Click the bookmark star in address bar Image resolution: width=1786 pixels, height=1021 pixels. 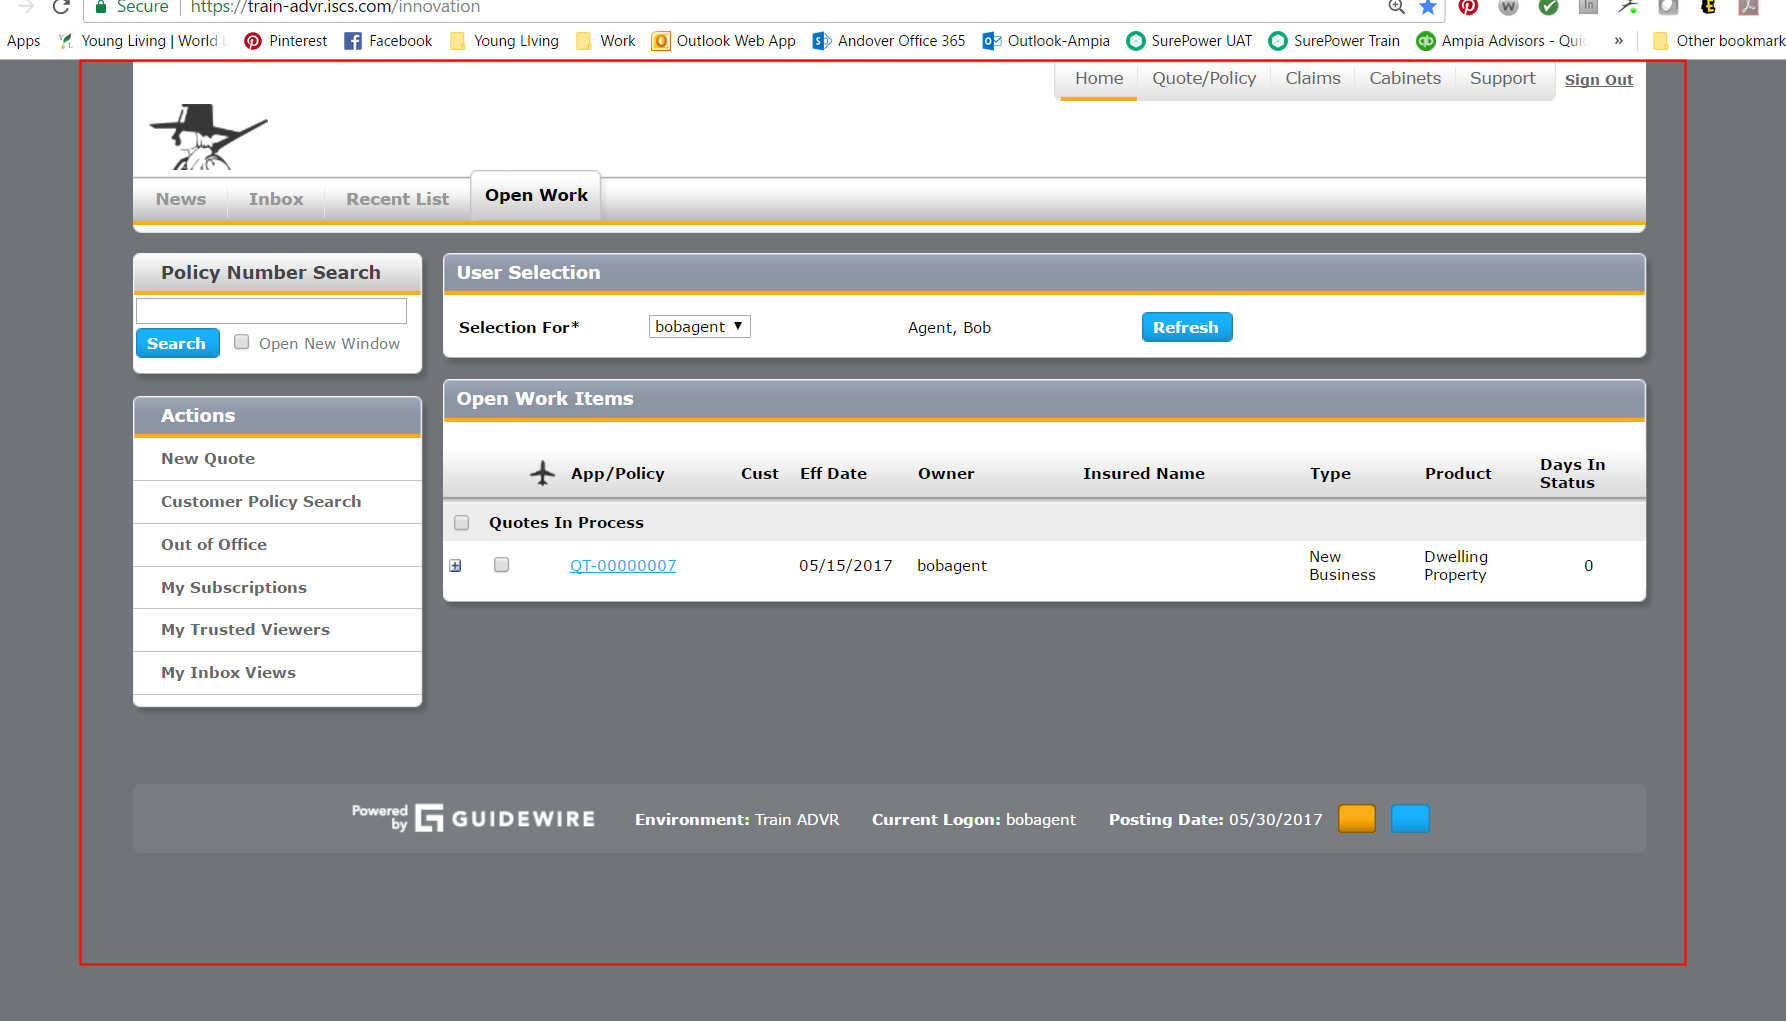(1428, 8)
